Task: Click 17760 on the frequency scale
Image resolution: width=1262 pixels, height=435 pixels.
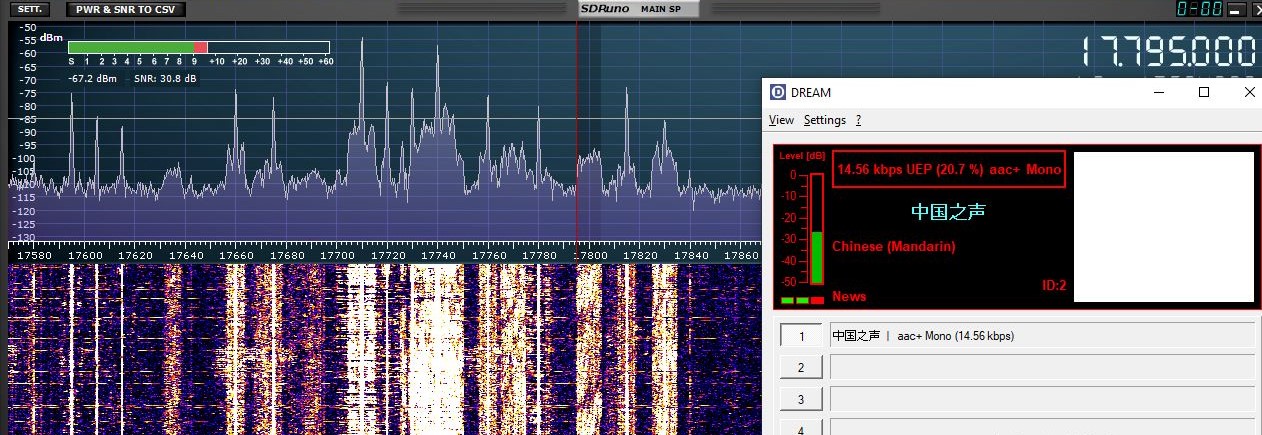Action: click(488, 256)
